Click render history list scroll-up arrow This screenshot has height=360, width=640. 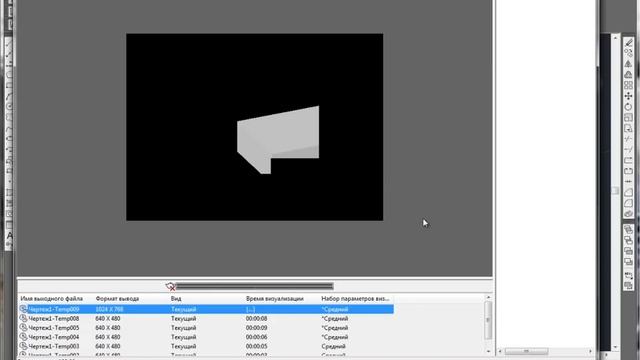pyautogui.click(x=489, y=298)
